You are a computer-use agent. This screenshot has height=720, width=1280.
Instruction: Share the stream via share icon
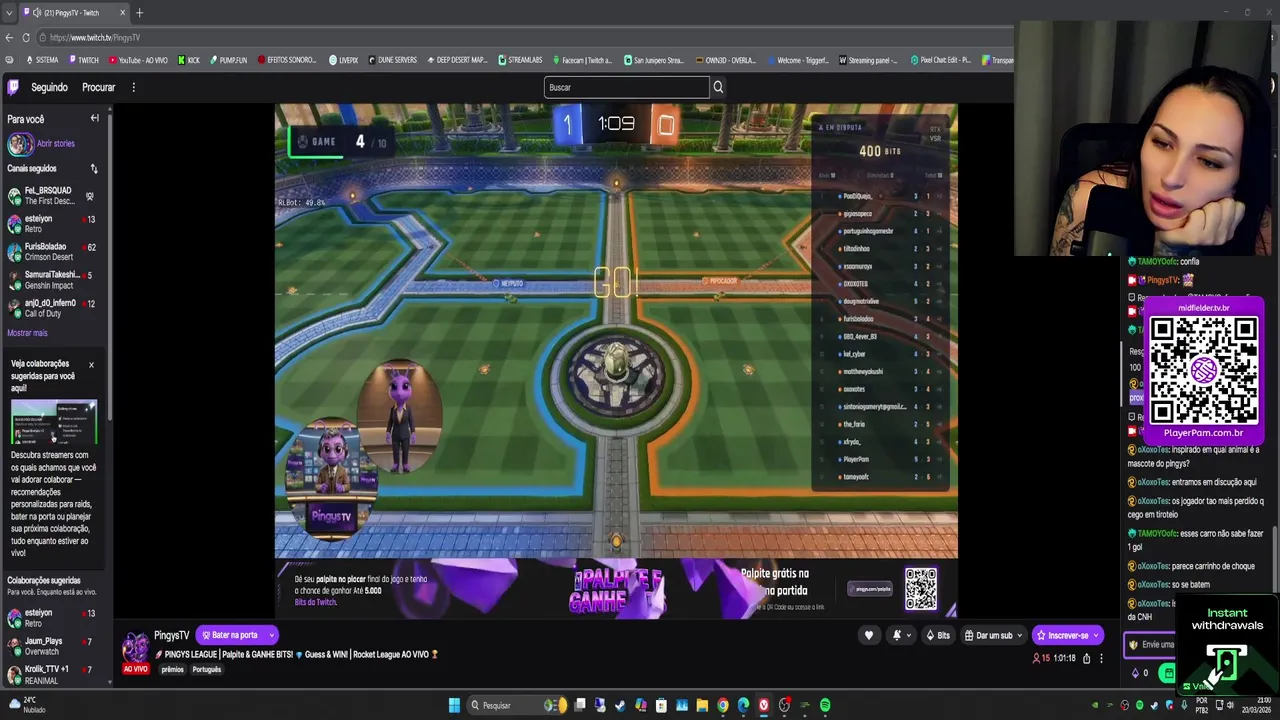(1086, 658)
